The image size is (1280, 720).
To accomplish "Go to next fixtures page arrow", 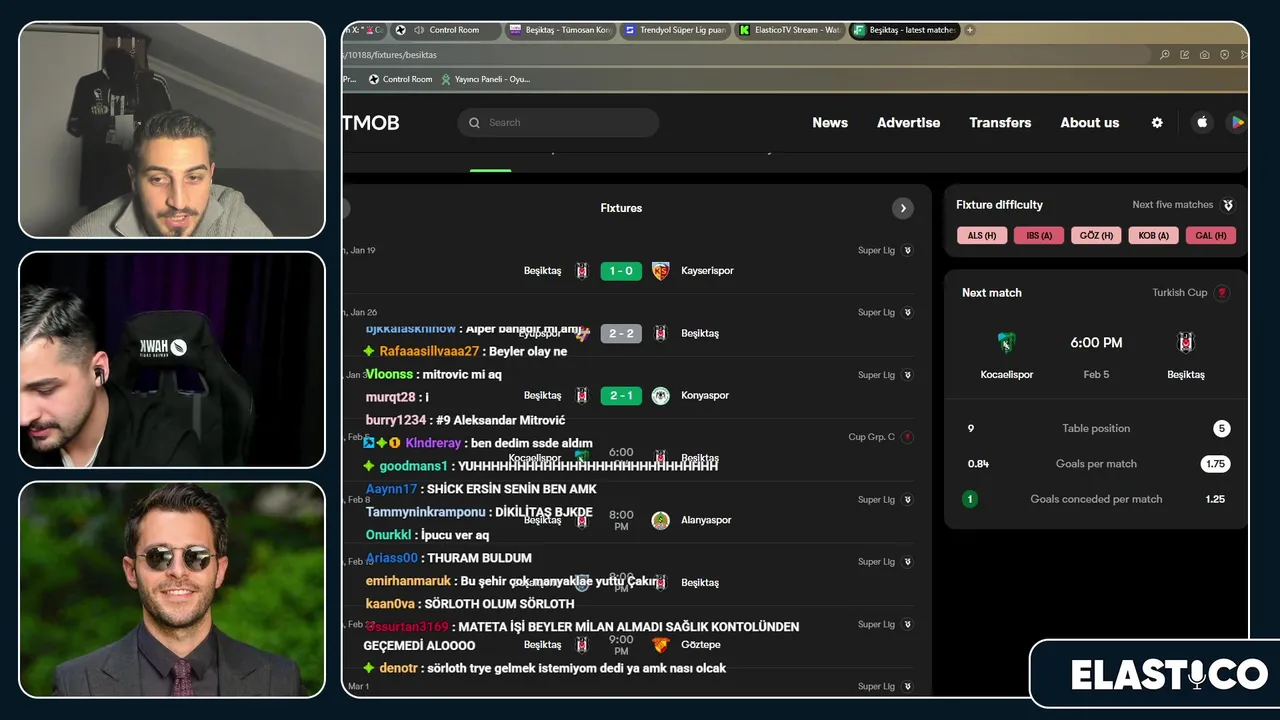I will pyautogui.click(x=903, y=208).
